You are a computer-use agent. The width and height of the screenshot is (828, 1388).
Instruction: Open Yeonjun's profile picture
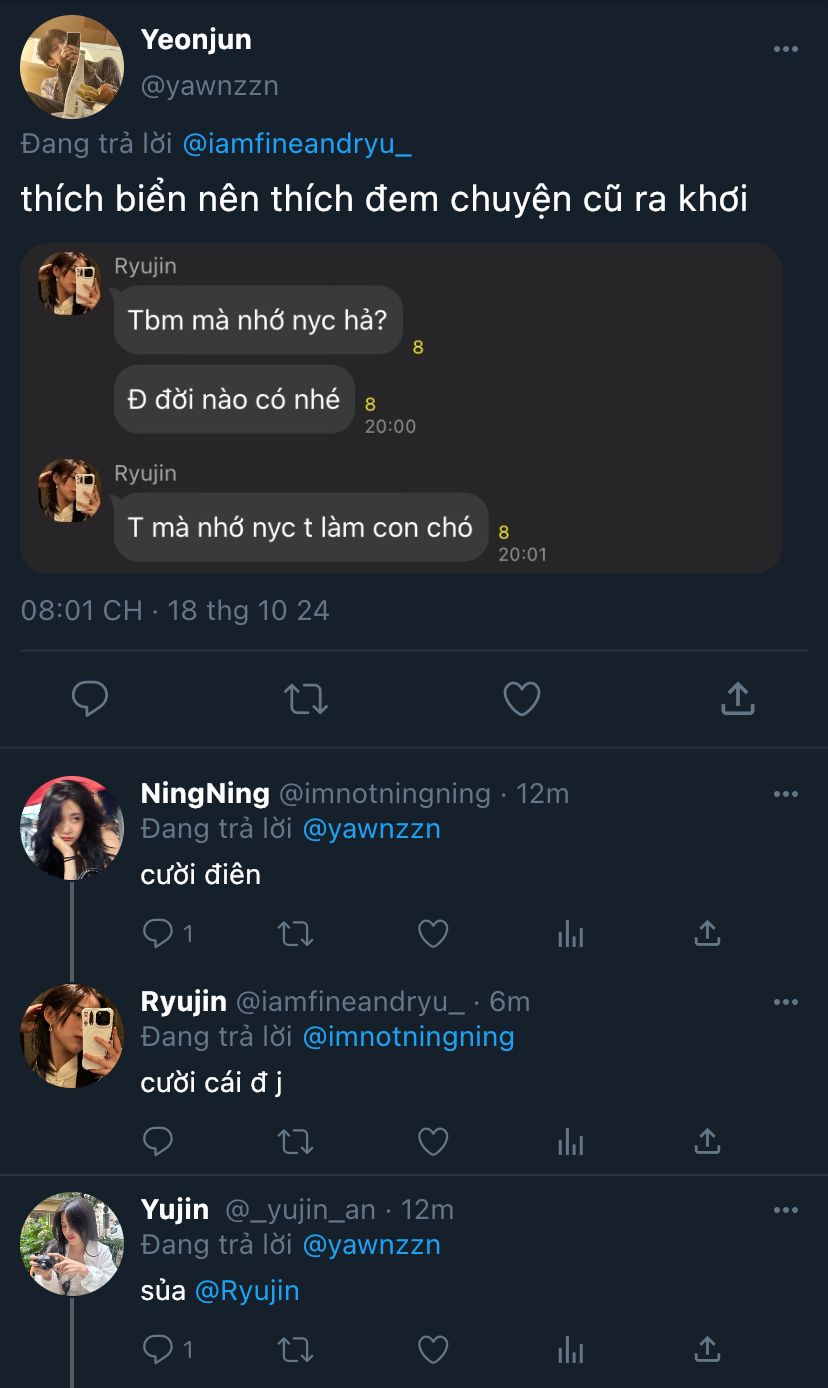pos(72,67)
